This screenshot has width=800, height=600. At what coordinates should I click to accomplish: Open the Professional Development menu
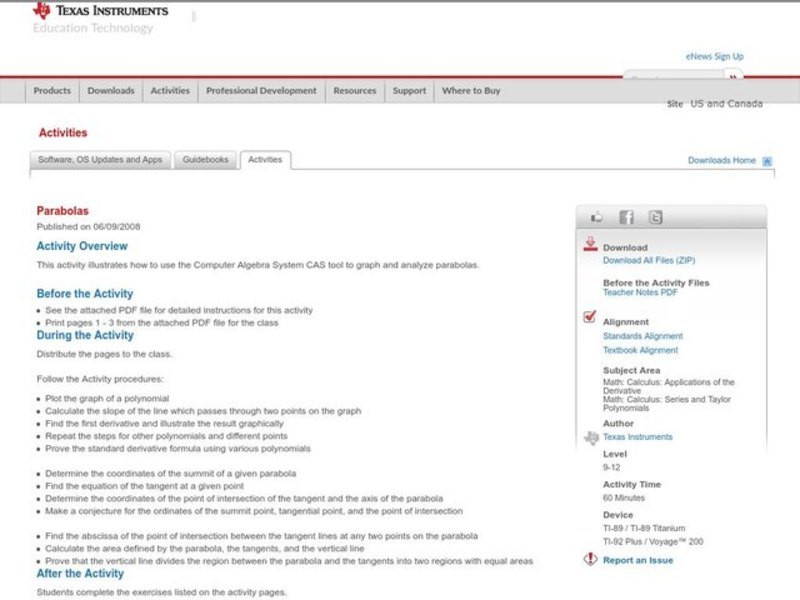[x=261, y=91]
